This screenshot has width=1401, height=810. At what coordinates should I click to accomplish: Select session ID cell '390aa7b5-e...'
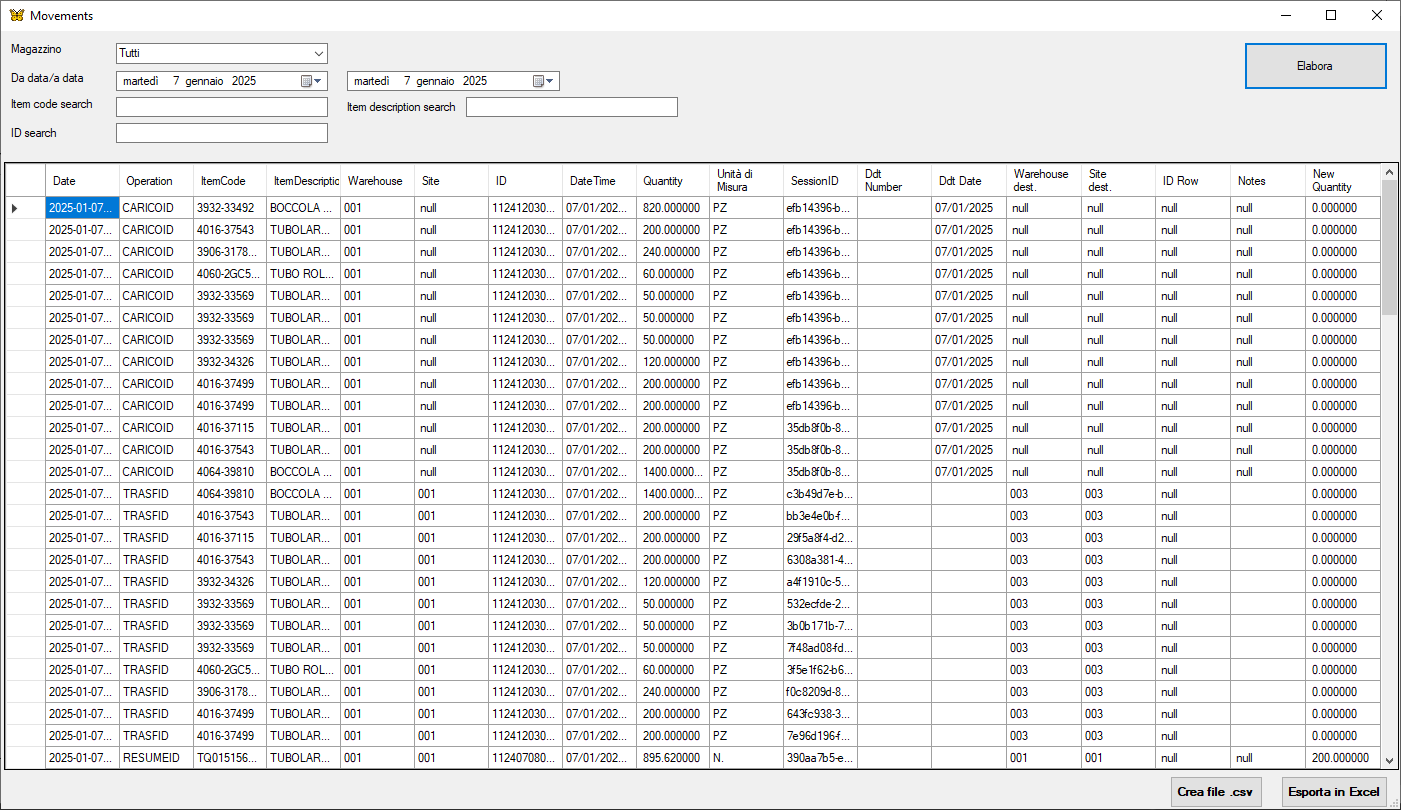[x=822, y=758]
